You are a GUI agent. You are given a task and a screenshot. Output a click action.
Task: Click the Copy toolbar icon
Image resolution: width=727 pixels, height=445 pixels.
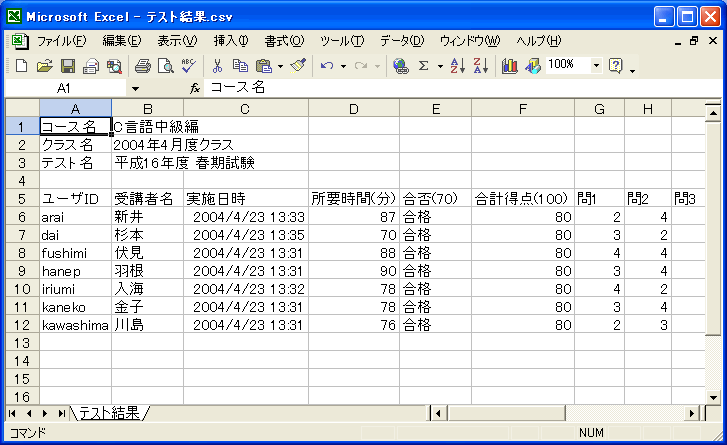coord(240,66)
